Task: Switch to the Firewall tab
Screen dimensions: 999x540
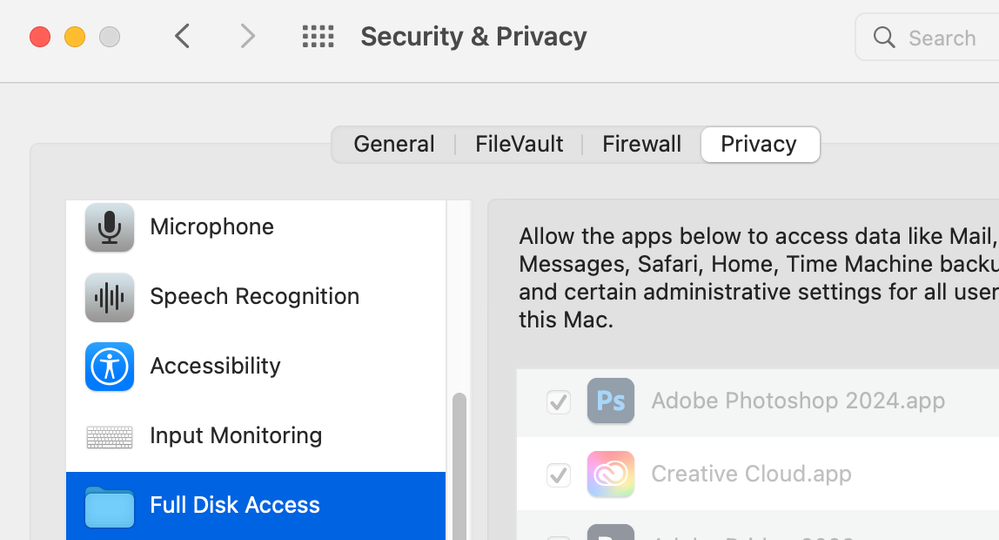Action: click(x=641, y=144)
